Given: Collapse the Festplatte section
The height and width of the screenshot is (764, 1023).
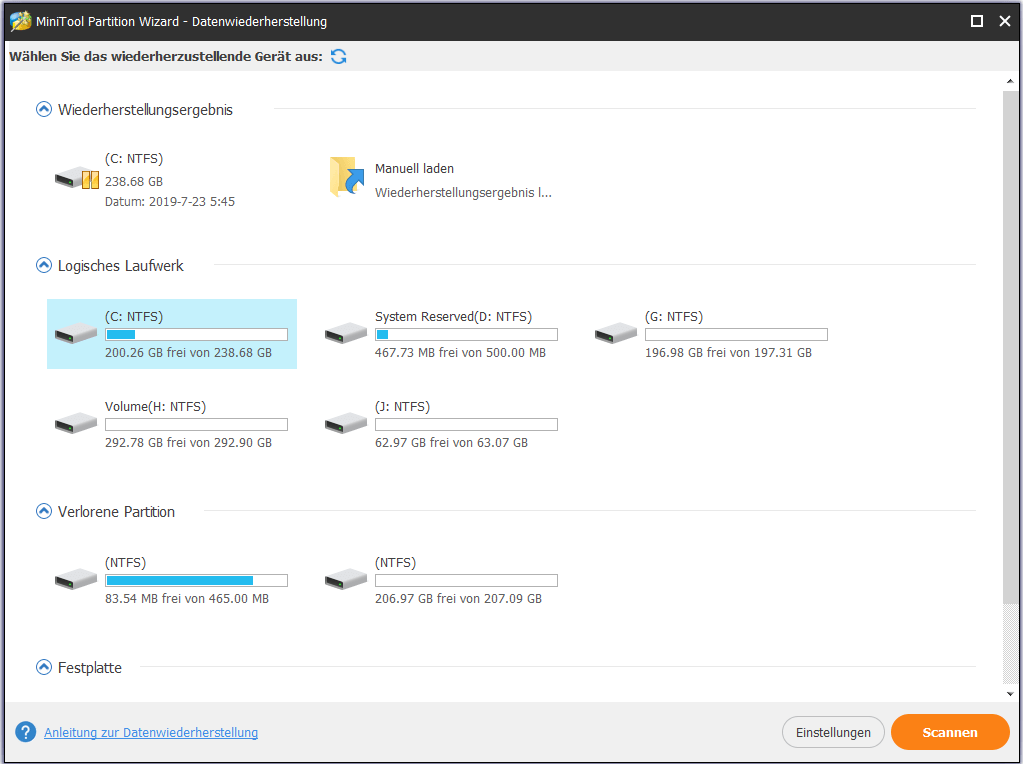Looking at the screenshot, I should click(43, 668).
